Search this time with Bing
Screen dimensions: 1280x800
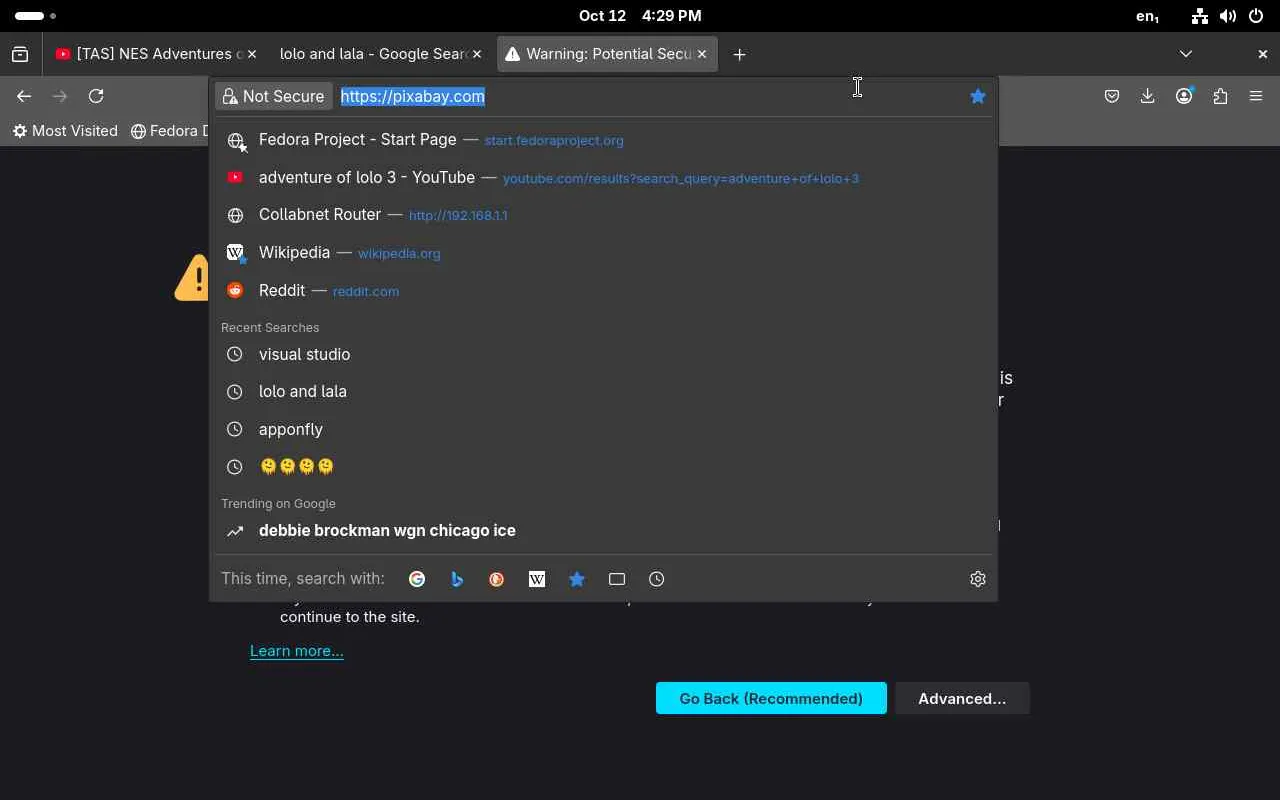click(x=457, y=579)
